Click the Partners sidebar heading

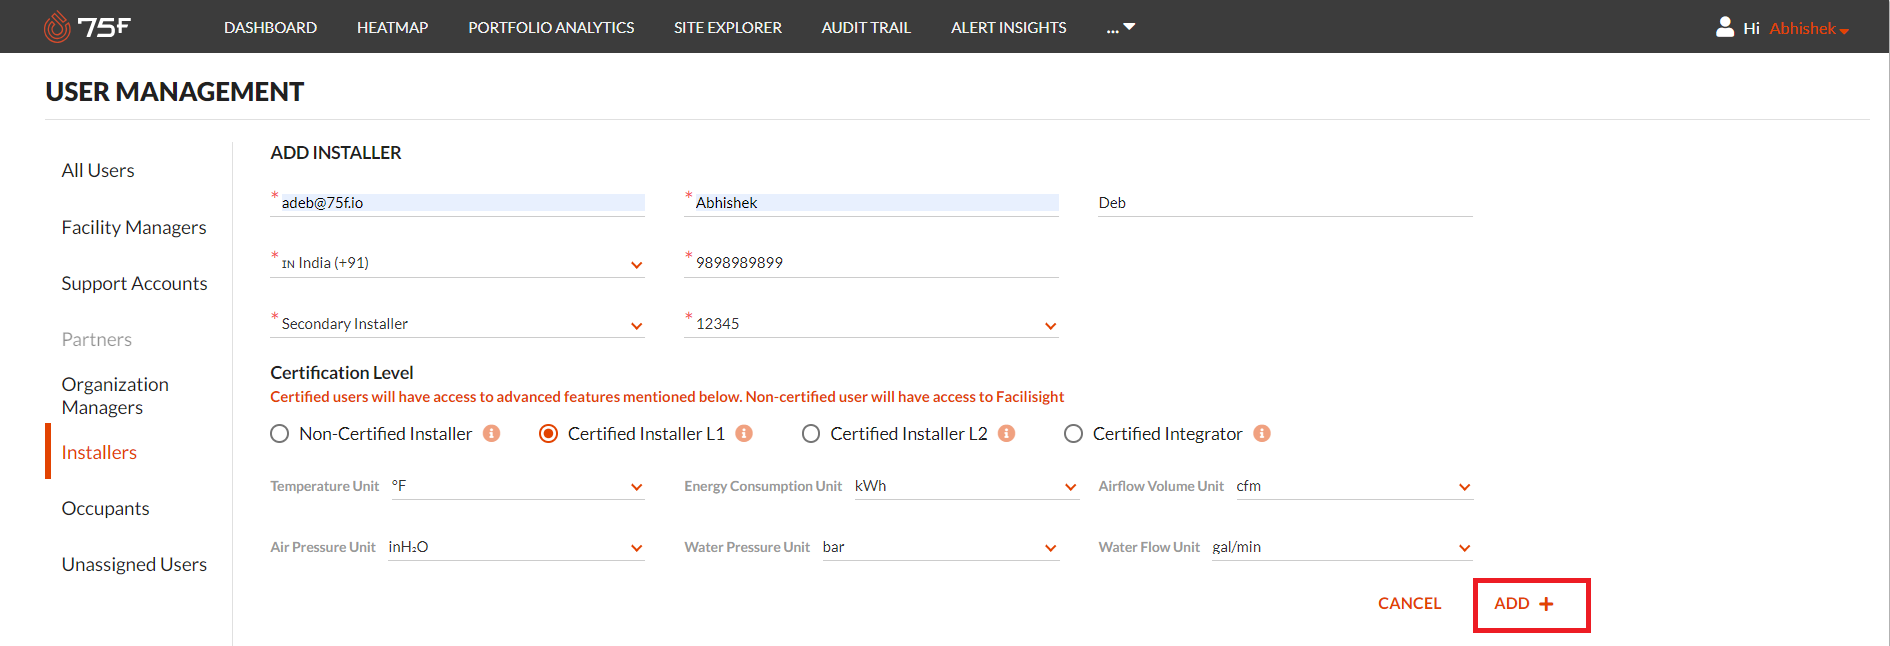97,340
